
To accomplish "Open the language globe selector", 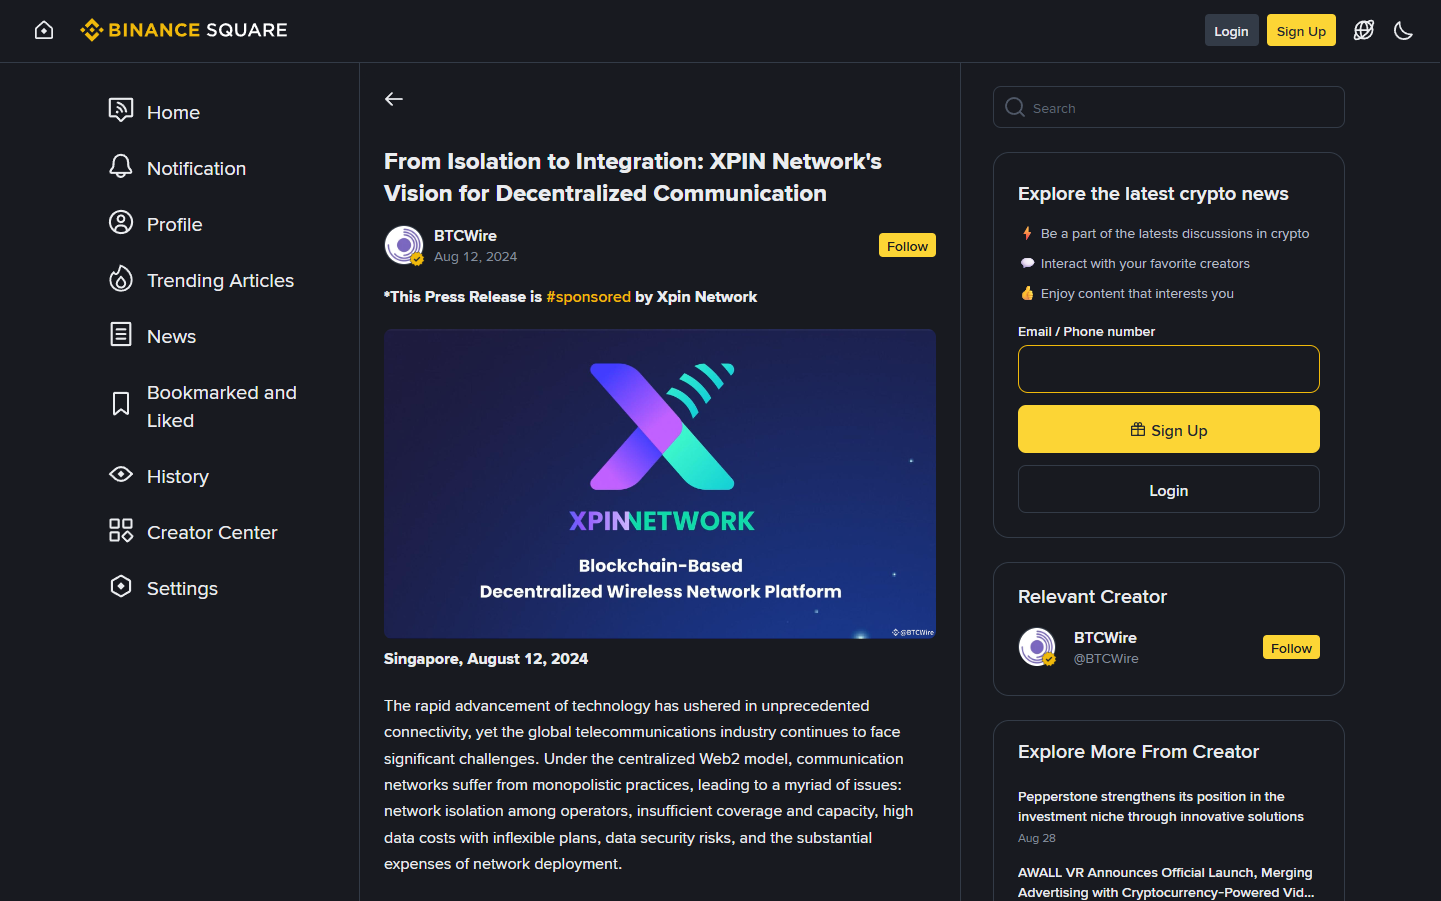I will tap(1363, 31).
